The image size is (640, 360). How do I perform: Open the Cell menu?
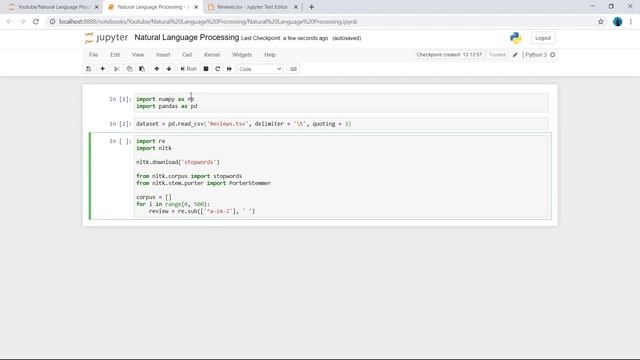click(x=187, y=55)
